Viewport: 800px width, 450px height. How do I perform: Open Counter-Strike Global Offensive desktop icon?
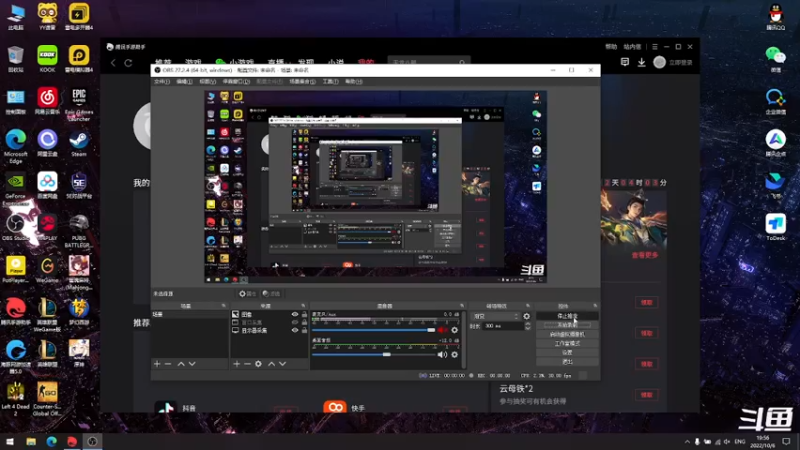tap(47, 399)
